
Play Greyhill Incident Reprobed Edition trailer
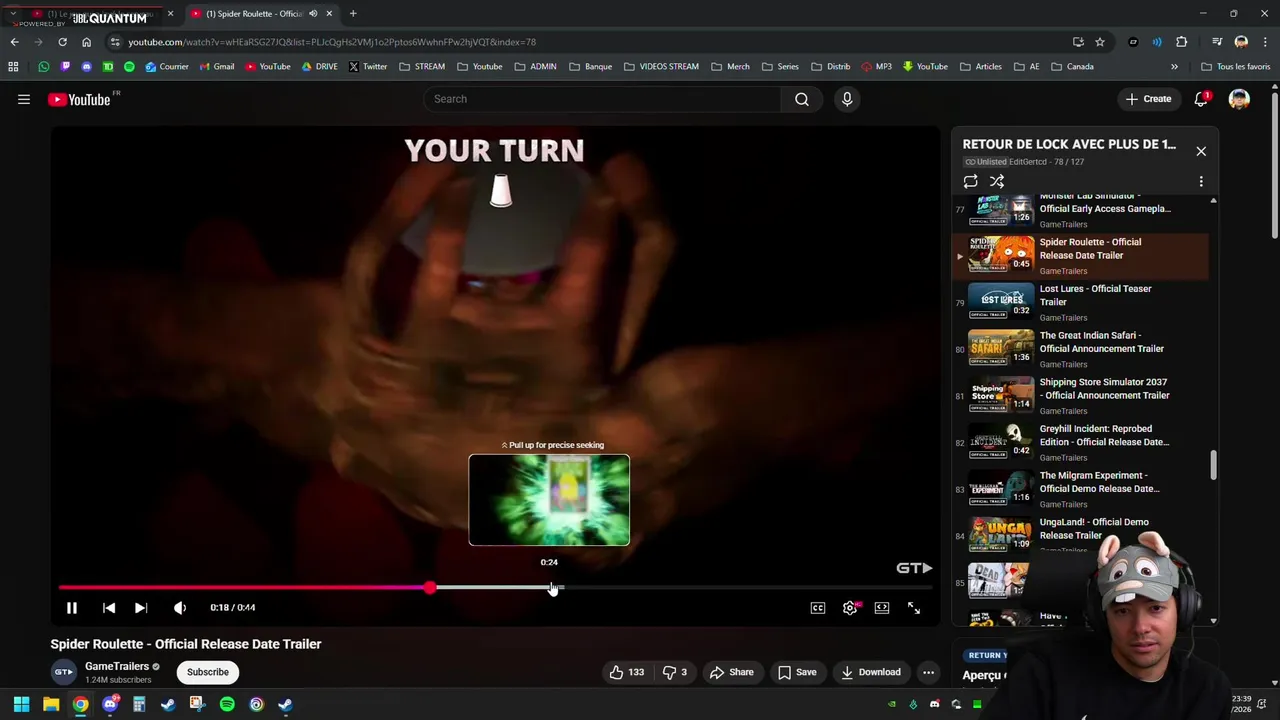point(1080,442)
